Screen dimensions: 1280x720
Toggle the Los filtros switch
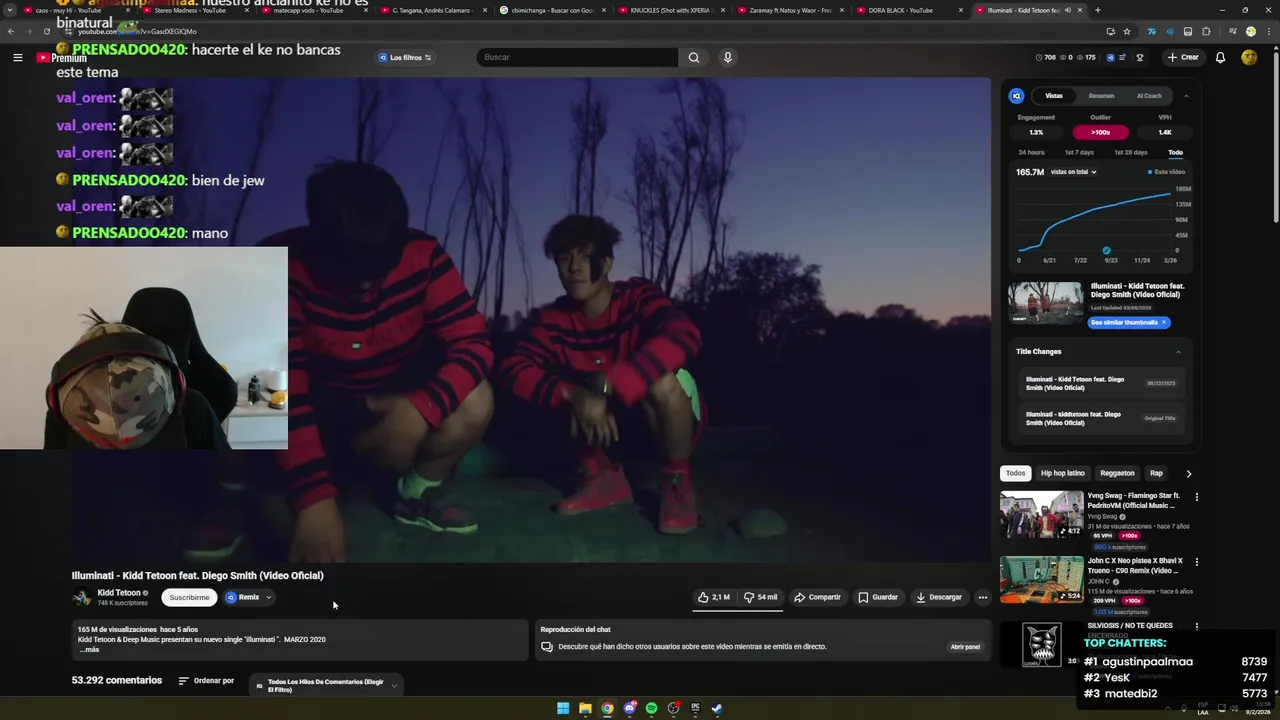pyautogui.click(x=428, y=57)
